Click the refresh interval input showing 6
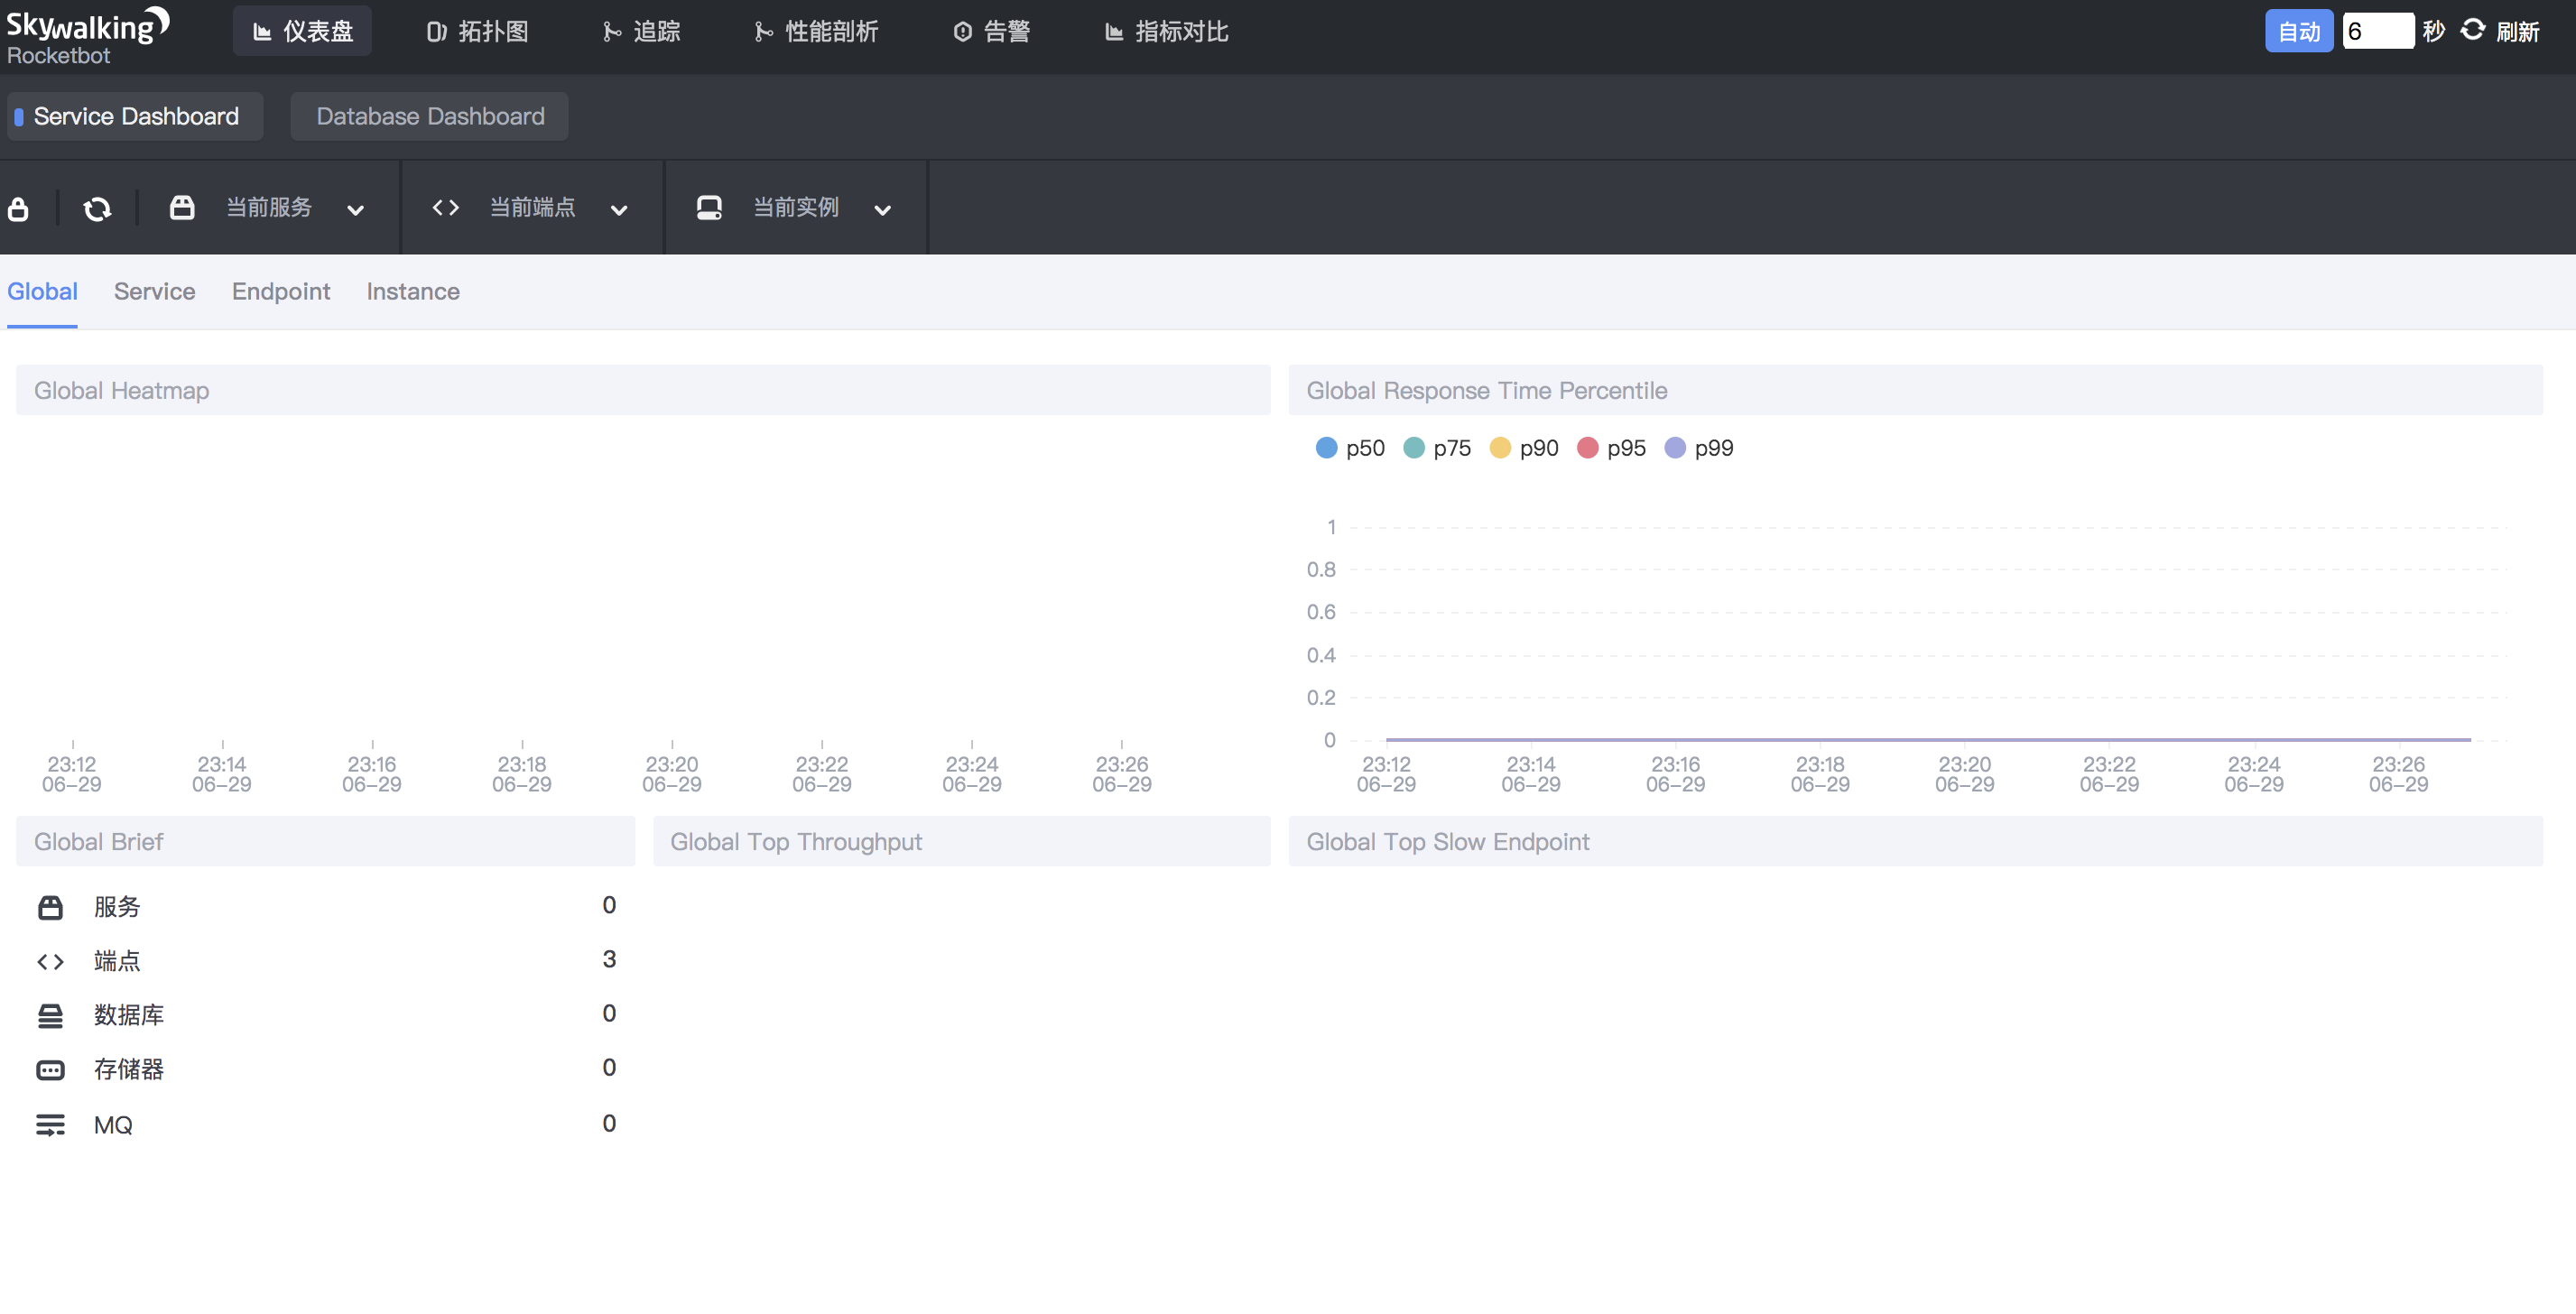Viewport: 2576px width, 1314px height. pos(2379,30)
